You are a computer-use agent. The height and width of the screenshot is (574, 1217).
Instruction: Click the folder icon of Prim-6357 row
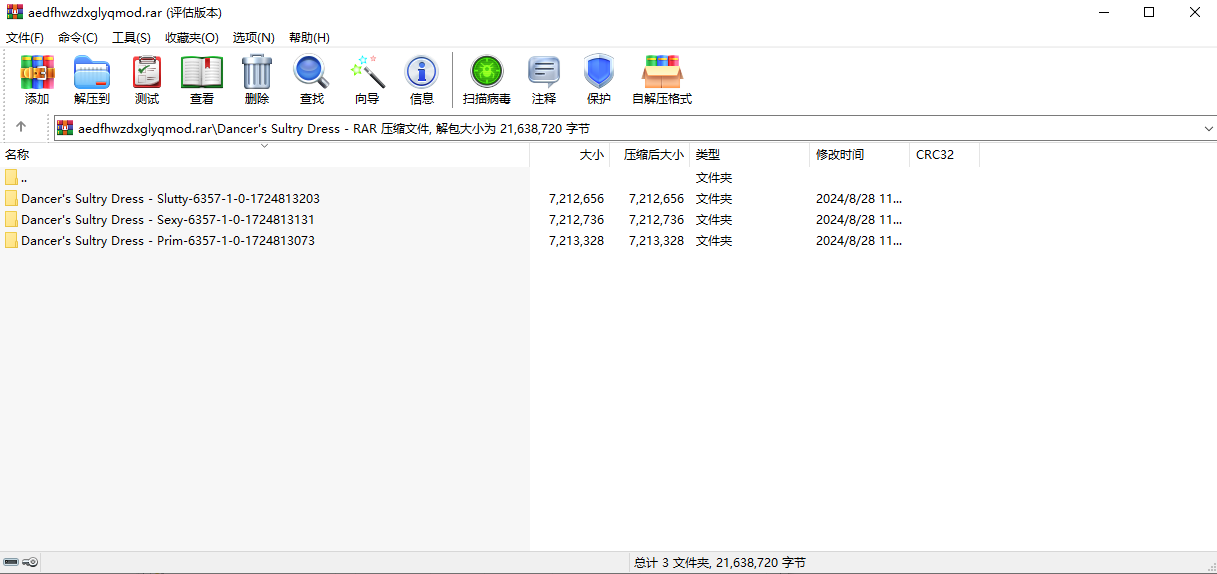tap(11, 241)
